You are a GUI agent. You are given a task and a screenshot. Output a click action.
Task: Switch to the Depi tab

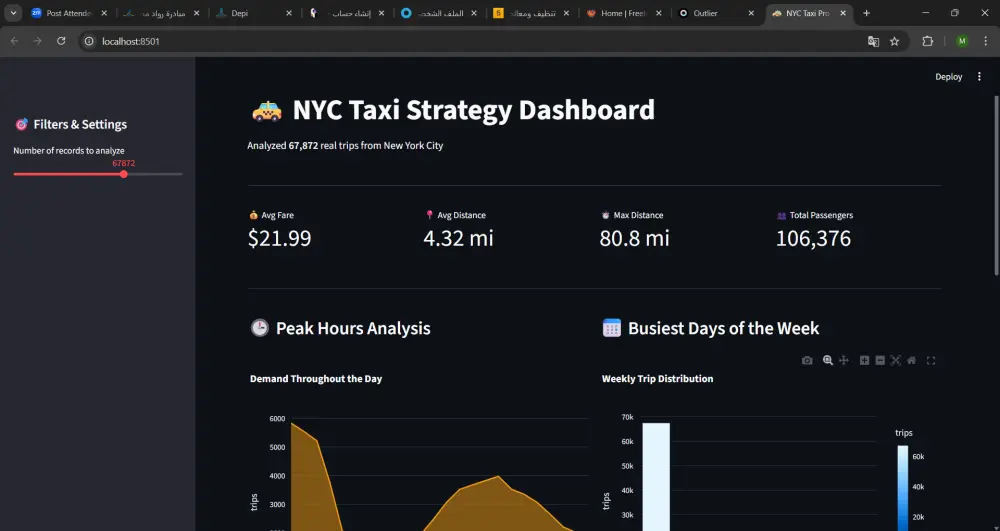tap(254, 13)
